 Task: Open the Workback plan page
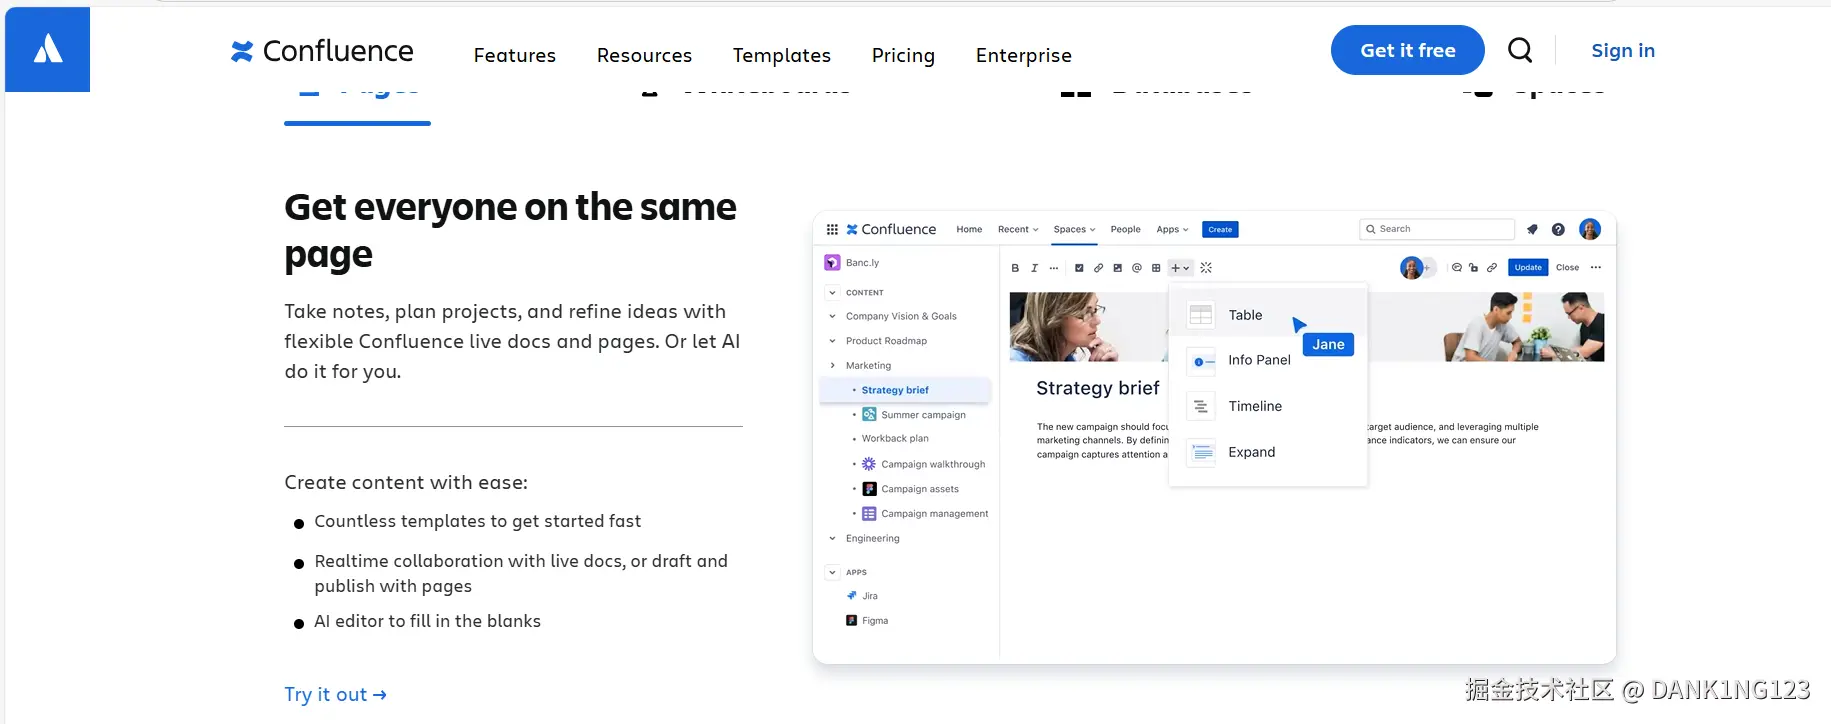tap(895, 439)
